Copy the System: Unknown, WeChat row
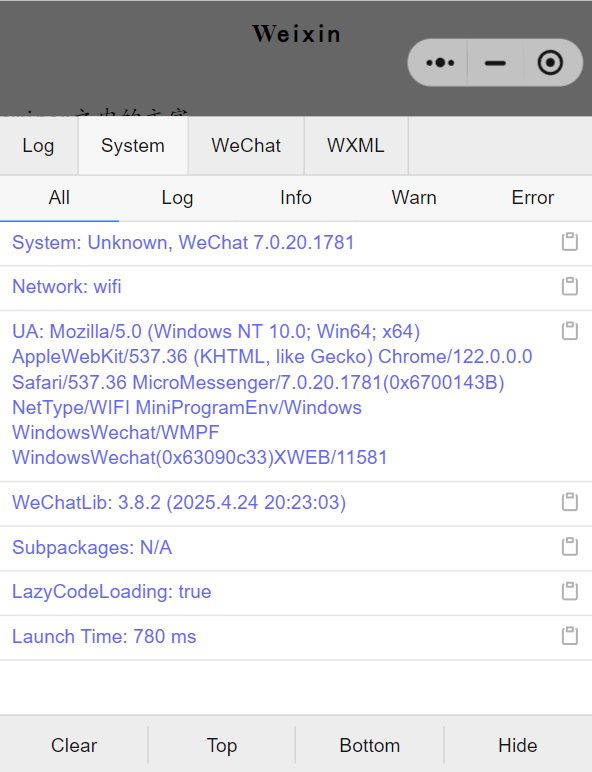The width and height of the screenshot is (592, 772). 570,242
